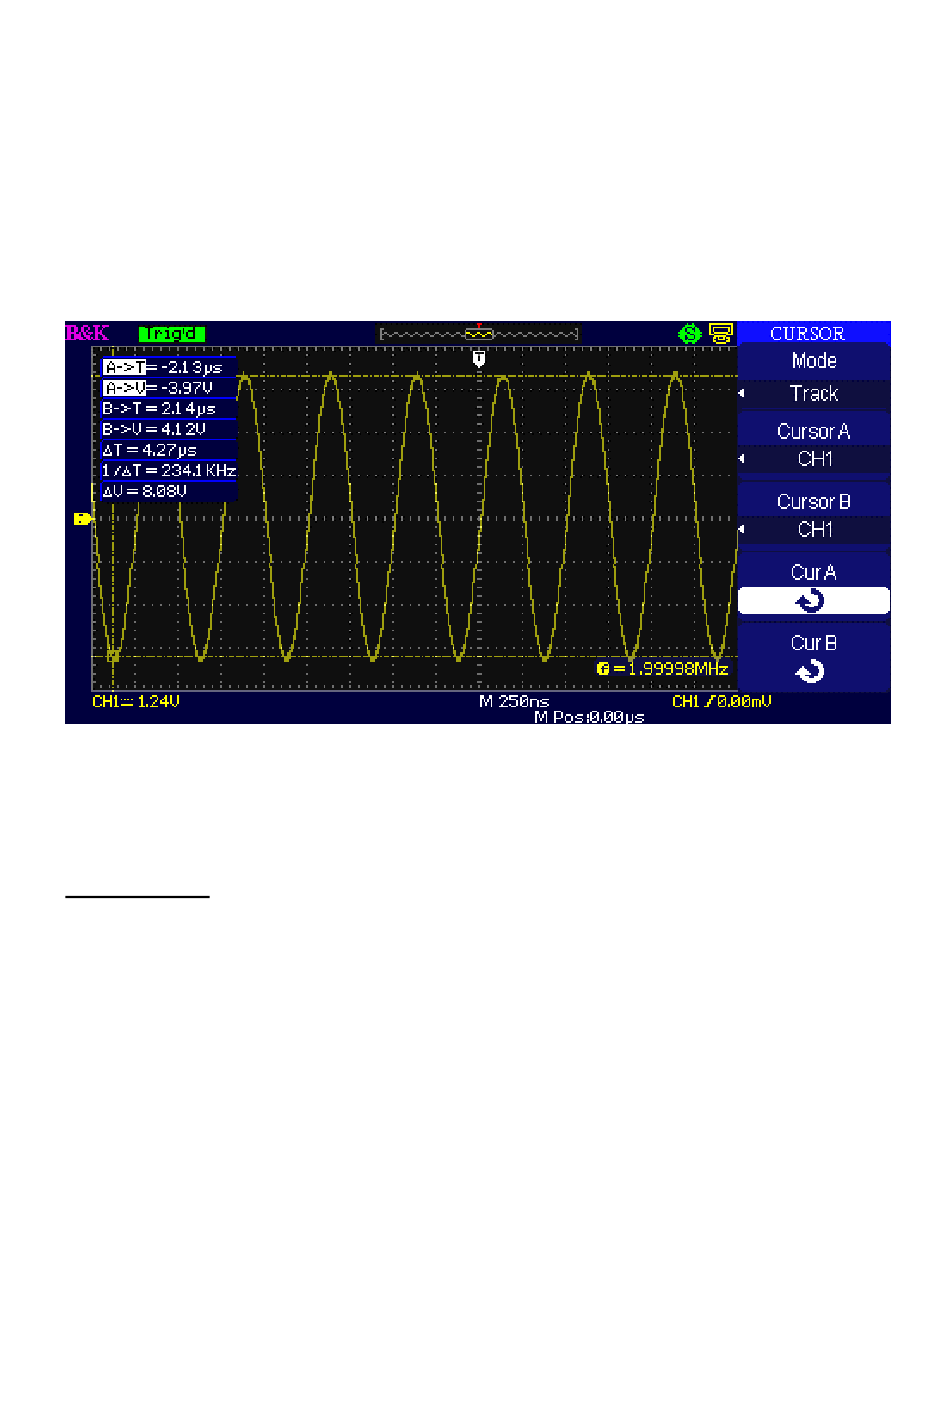950x1425 pixels.
Task: Click the M 250ns timebase readout
Action: tap(514, 702)
